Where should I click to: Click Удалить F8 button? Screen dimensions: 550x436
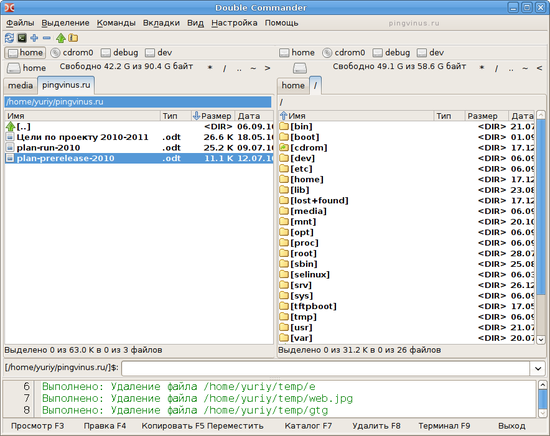376,426
